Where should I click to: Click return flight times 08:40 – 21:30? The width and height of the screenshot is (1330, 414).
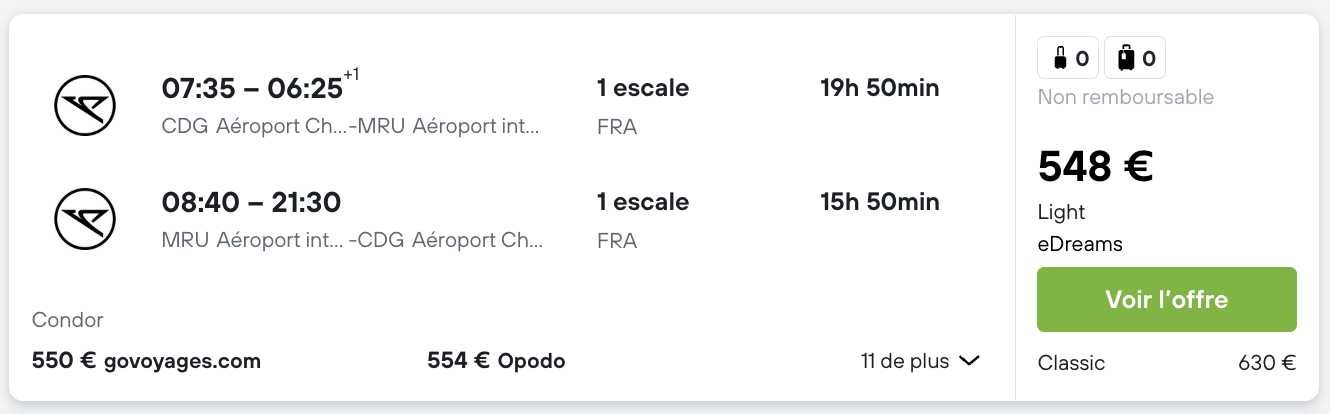[x=252, y=202]
